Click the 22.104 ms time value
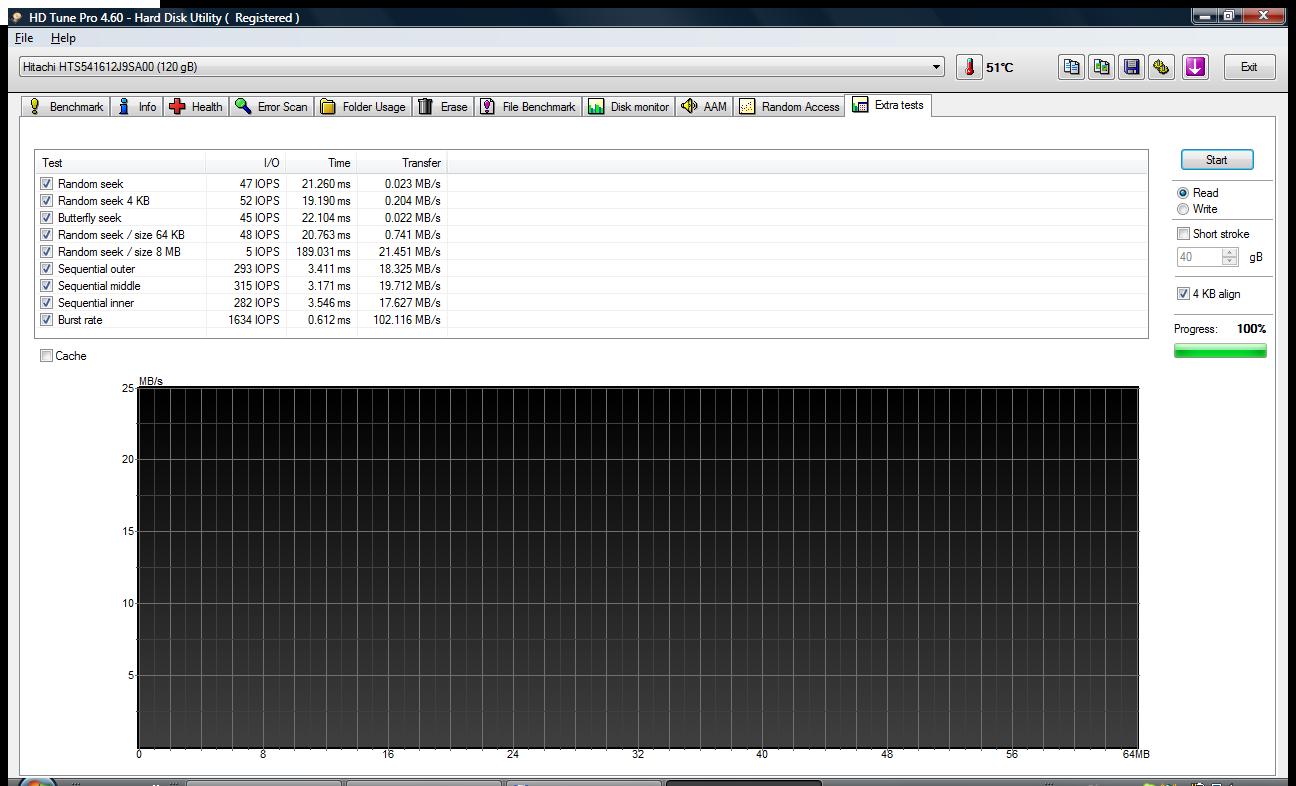 click(x=328, y=218)
